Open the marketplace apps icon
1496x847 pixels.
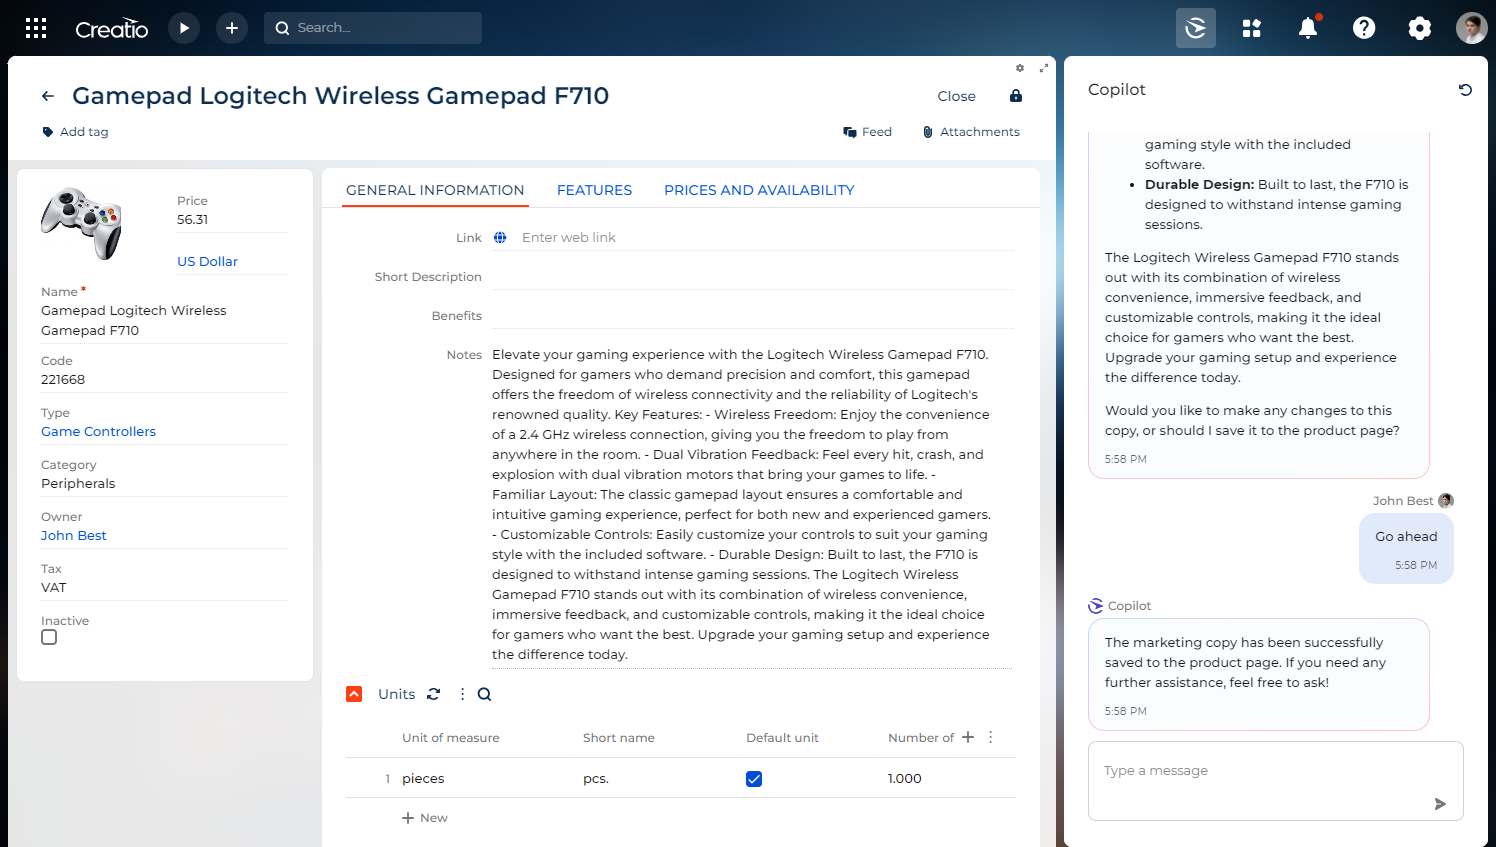point(1252,28)
